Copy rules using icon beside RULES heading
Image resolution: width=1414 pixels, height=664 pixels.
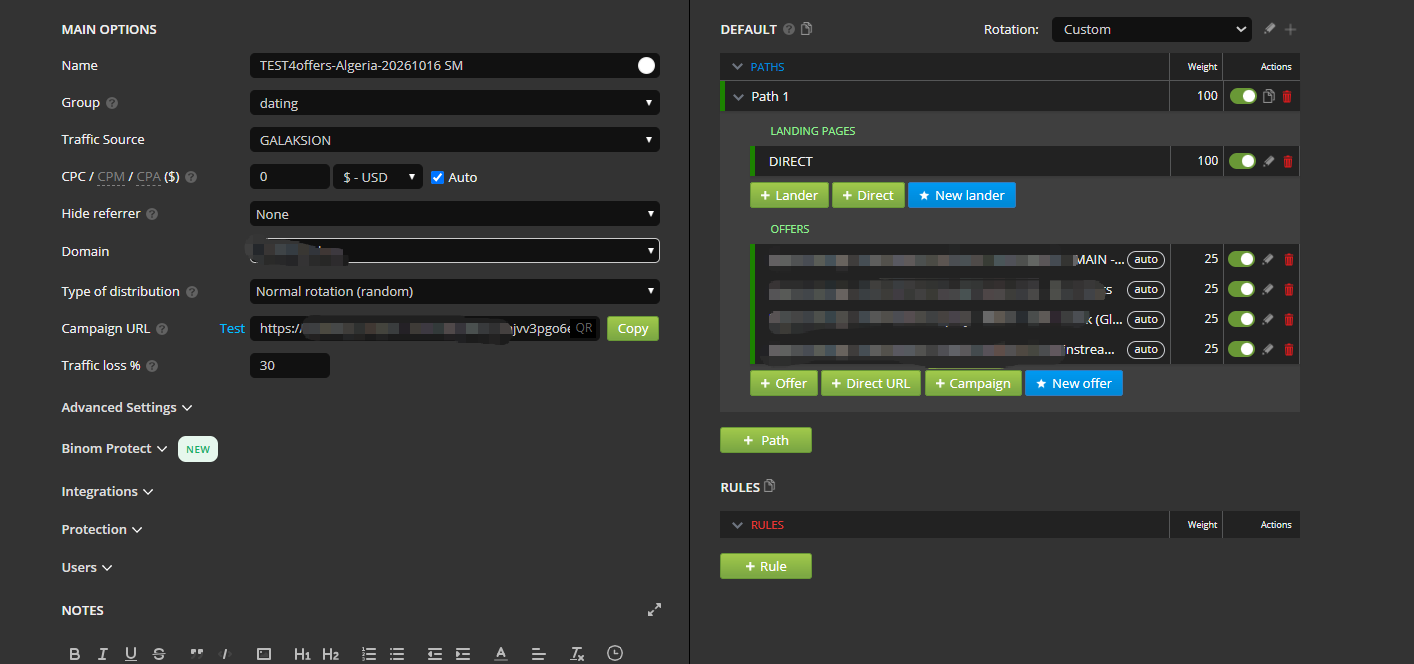(769, 486)
